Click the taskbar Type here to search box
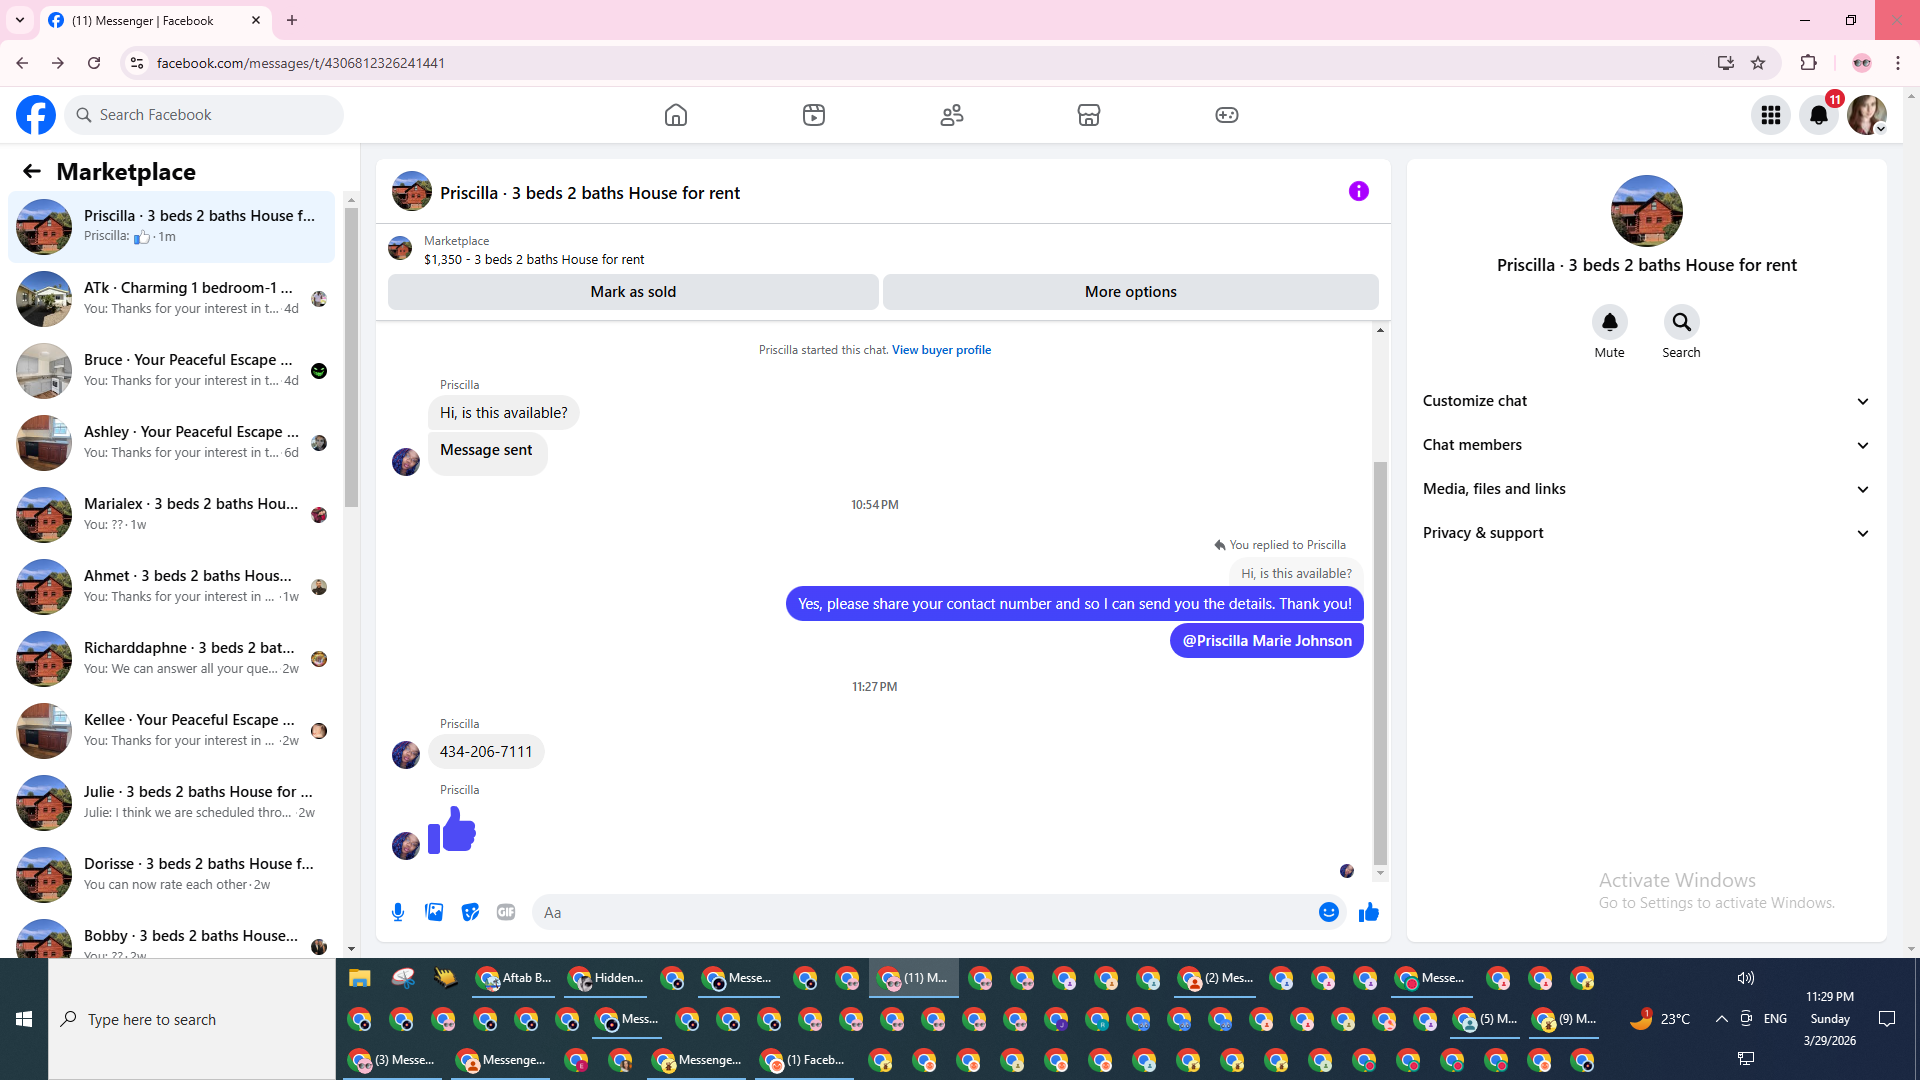Viewport: 1920px width, 1080px height. 192,1019
